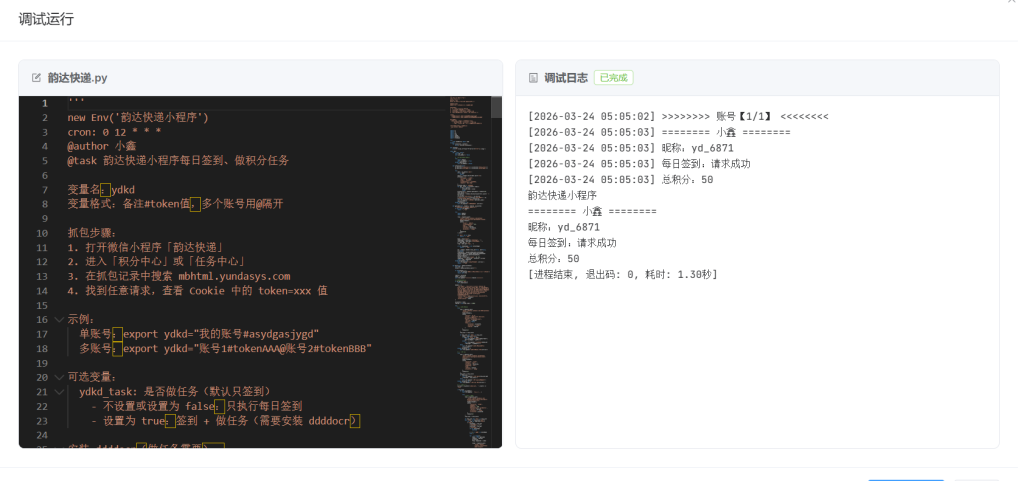The width and height of the screenshot is (1024, 481).
Task: Click the log icon beside 调试日志
Action: [533, 78]
